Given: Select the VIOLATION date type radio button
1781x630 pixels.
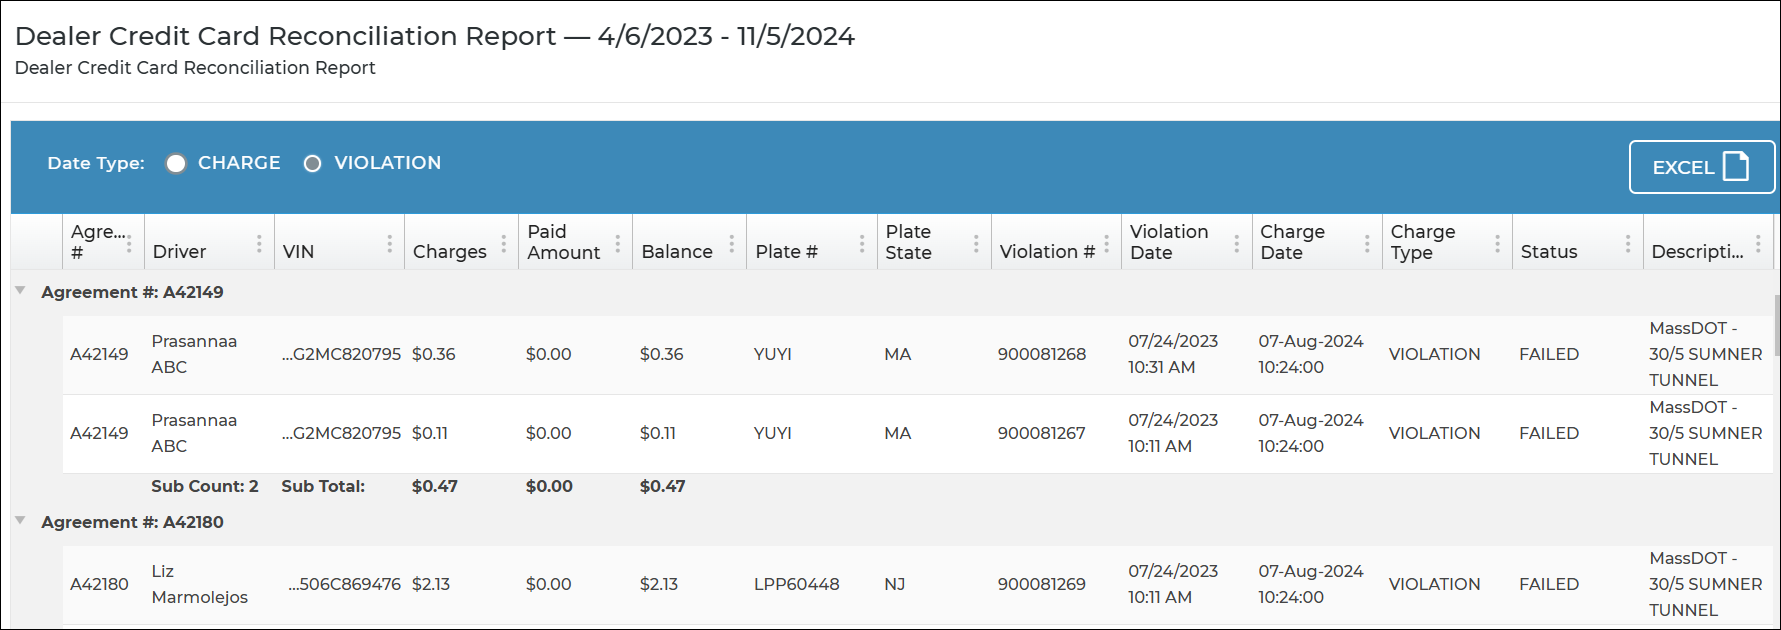Looking at the screenshot, I should (313, 164).
